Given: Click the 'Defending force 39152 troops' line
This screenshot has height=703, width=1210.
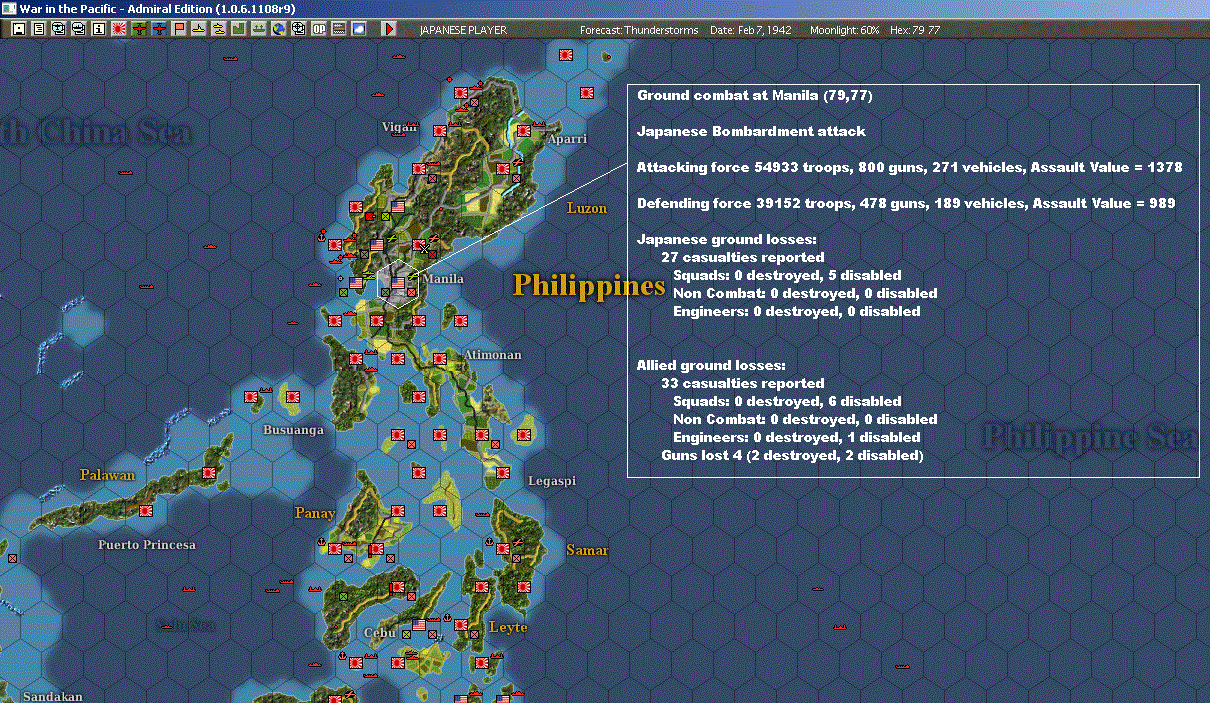Looking at the screenshot, I should point(906,203).
